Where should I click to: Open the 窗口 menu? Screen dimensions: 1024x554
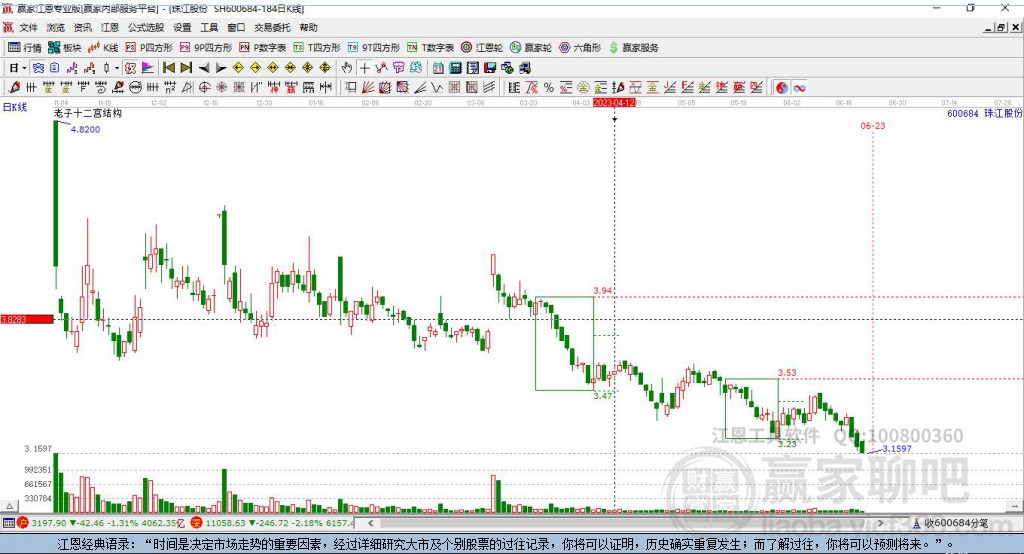pyautogui.click(x=236, y=27)
